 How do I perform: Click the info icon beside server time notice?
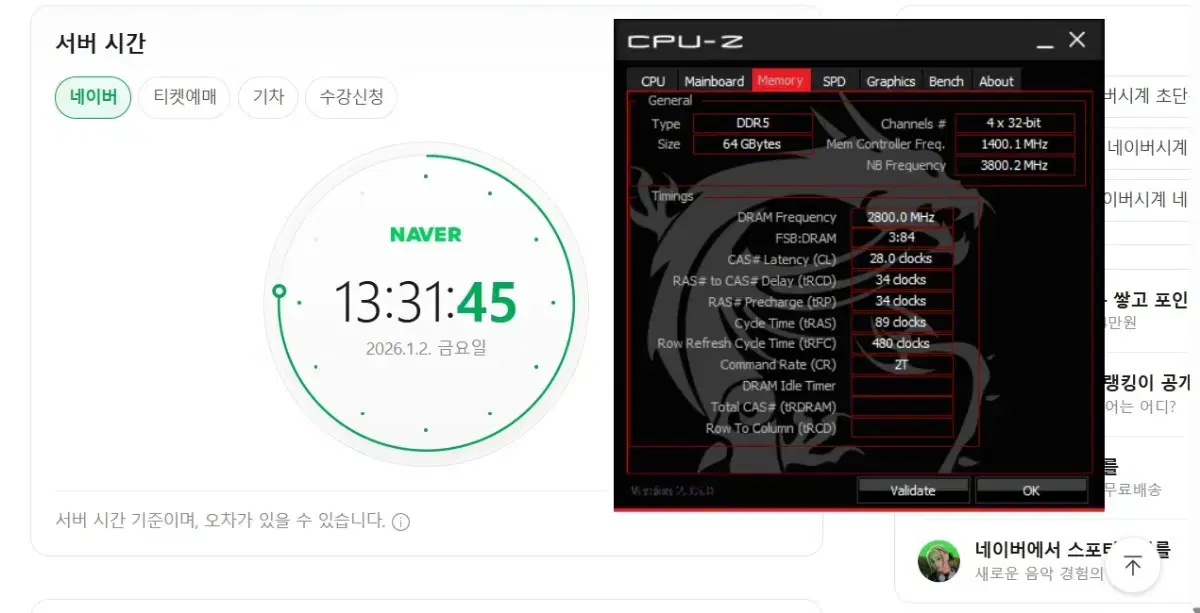[x=401, y=522]
